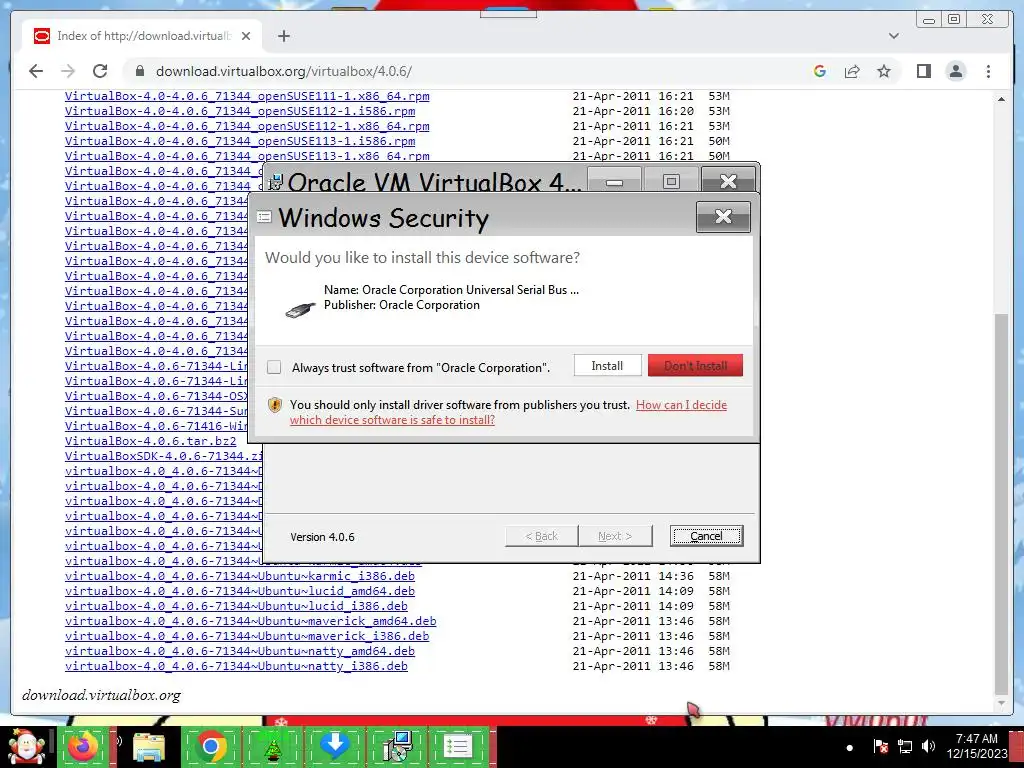The width and height of the screenshot is (1024, 768).
Task: Download VirtualBox-4.0.6.tar.bz2
Action: click(x=150, y=441)
